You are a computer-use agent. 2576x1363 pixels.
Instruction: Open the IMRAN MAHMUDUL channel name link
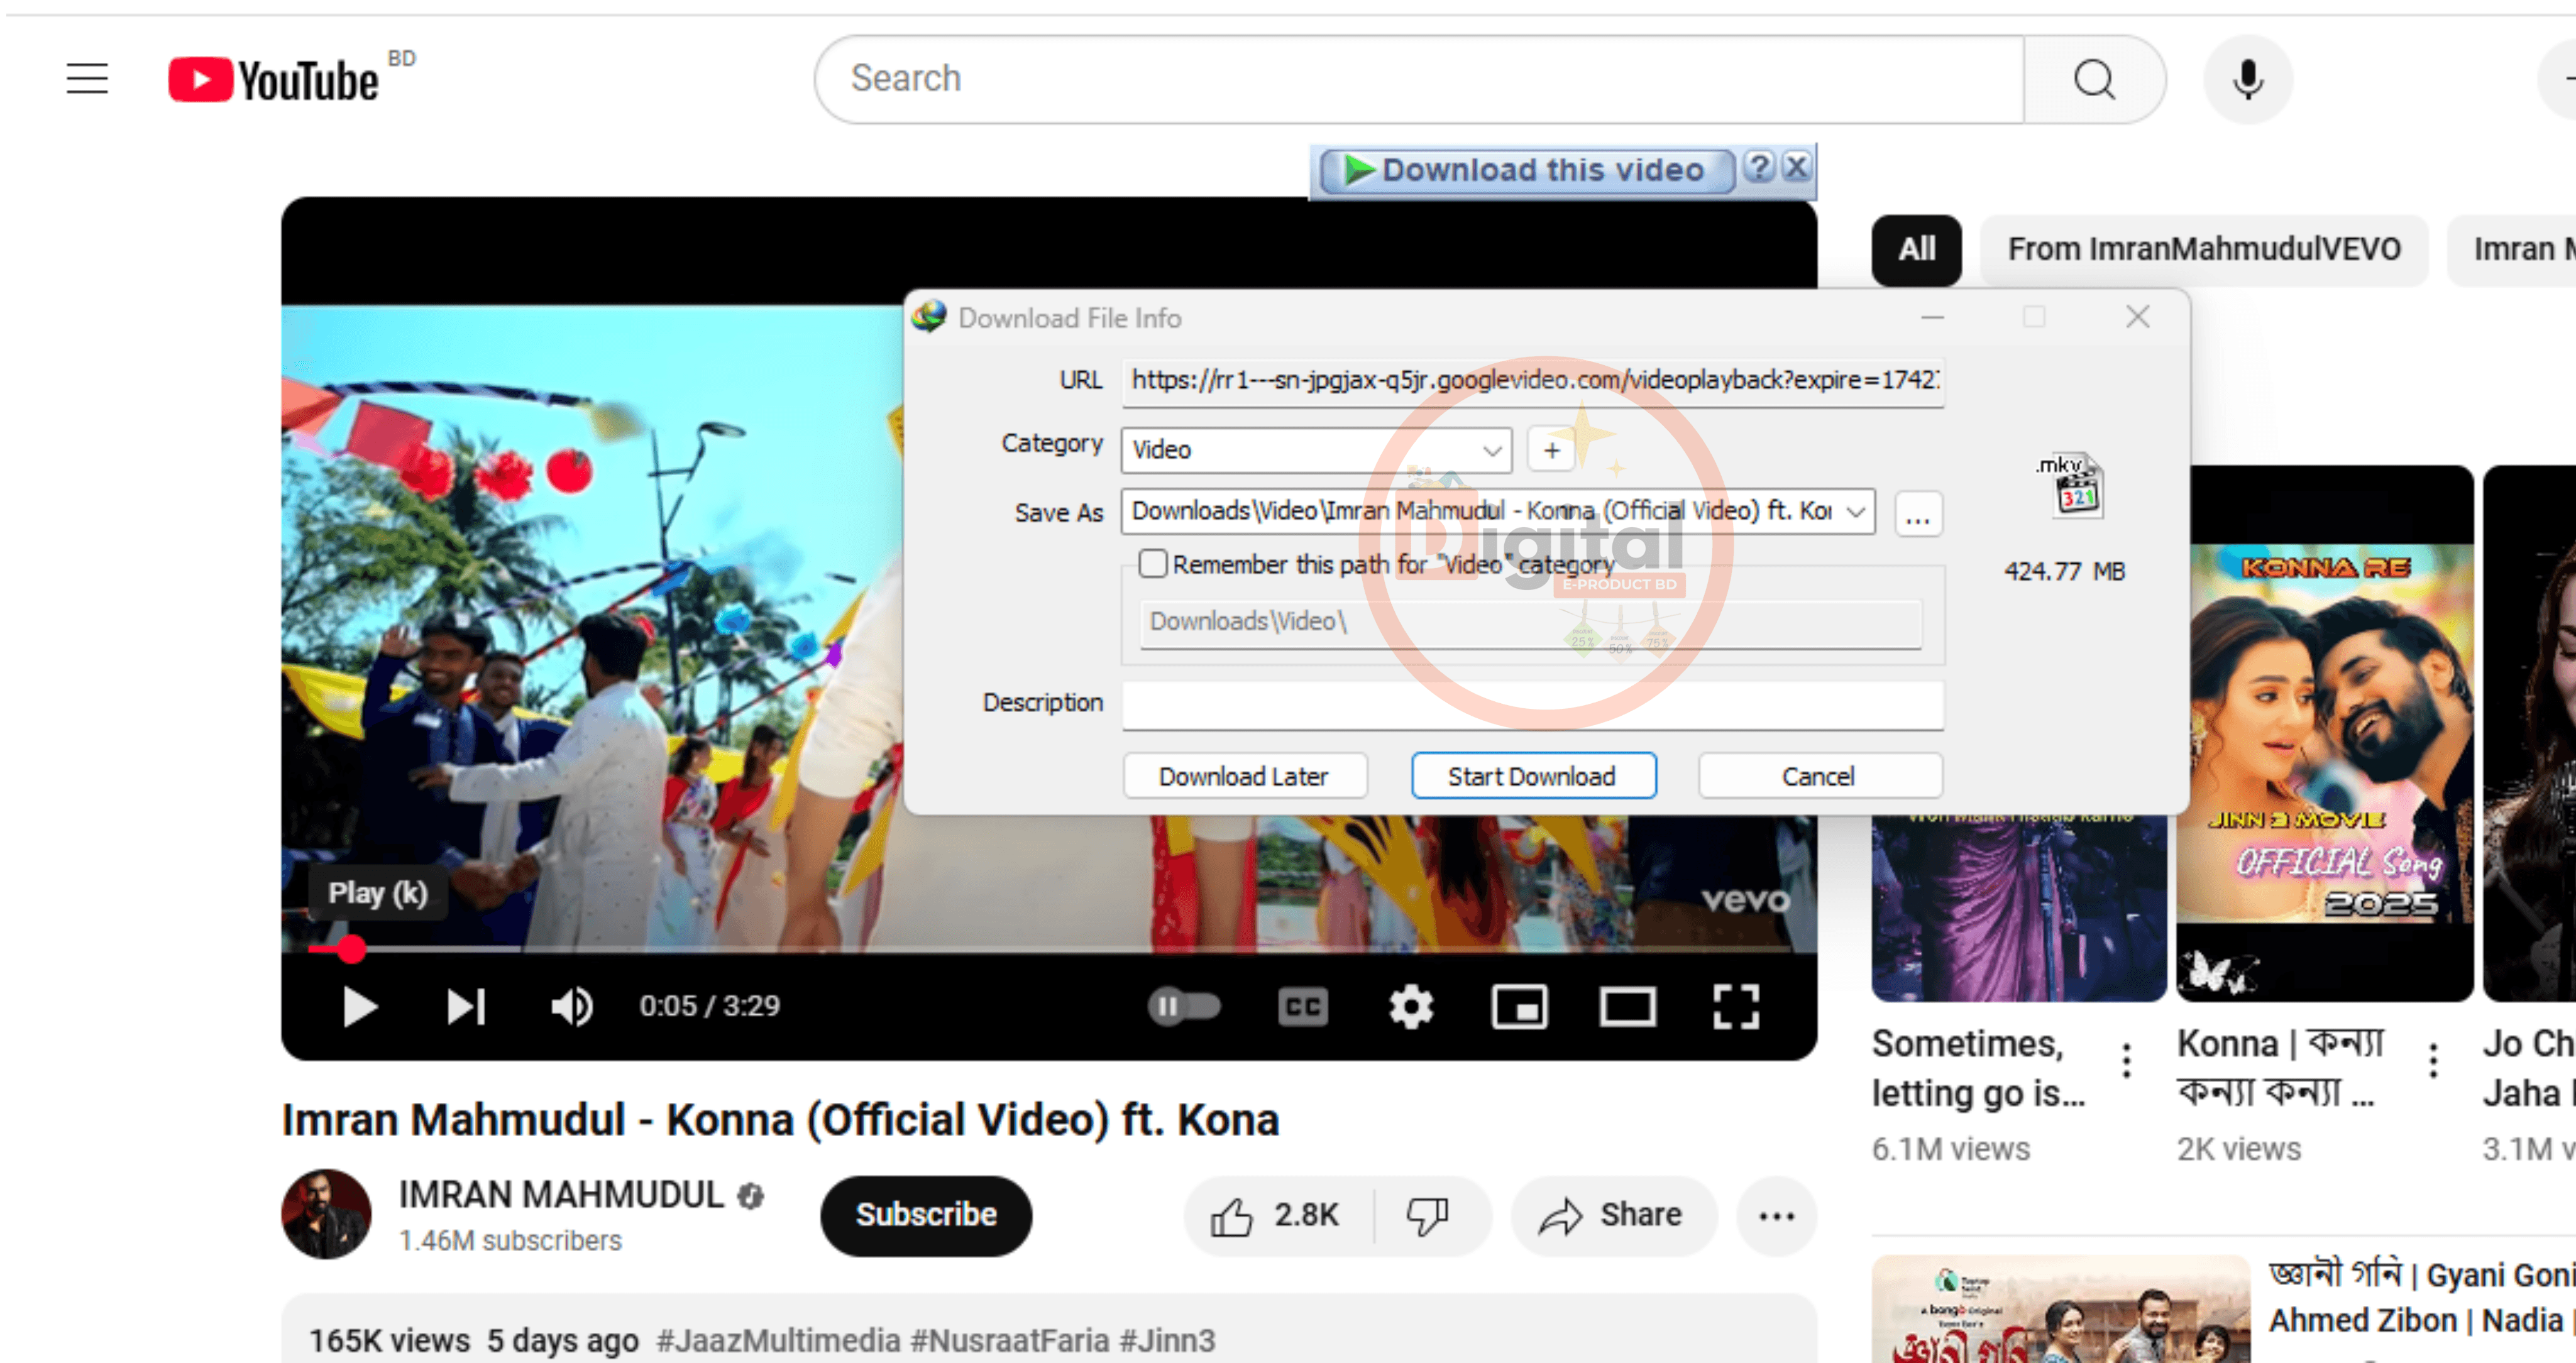[561, 1195]
